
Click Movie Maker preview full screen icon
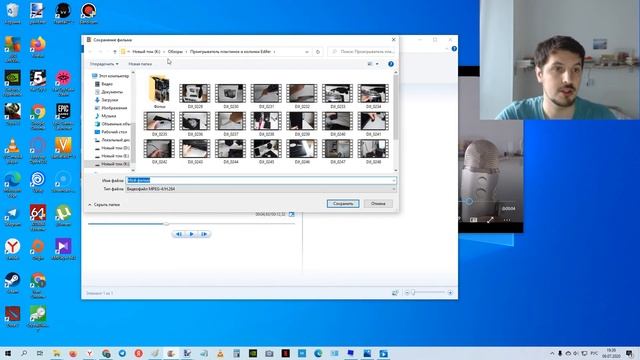(x=291, y=214)
